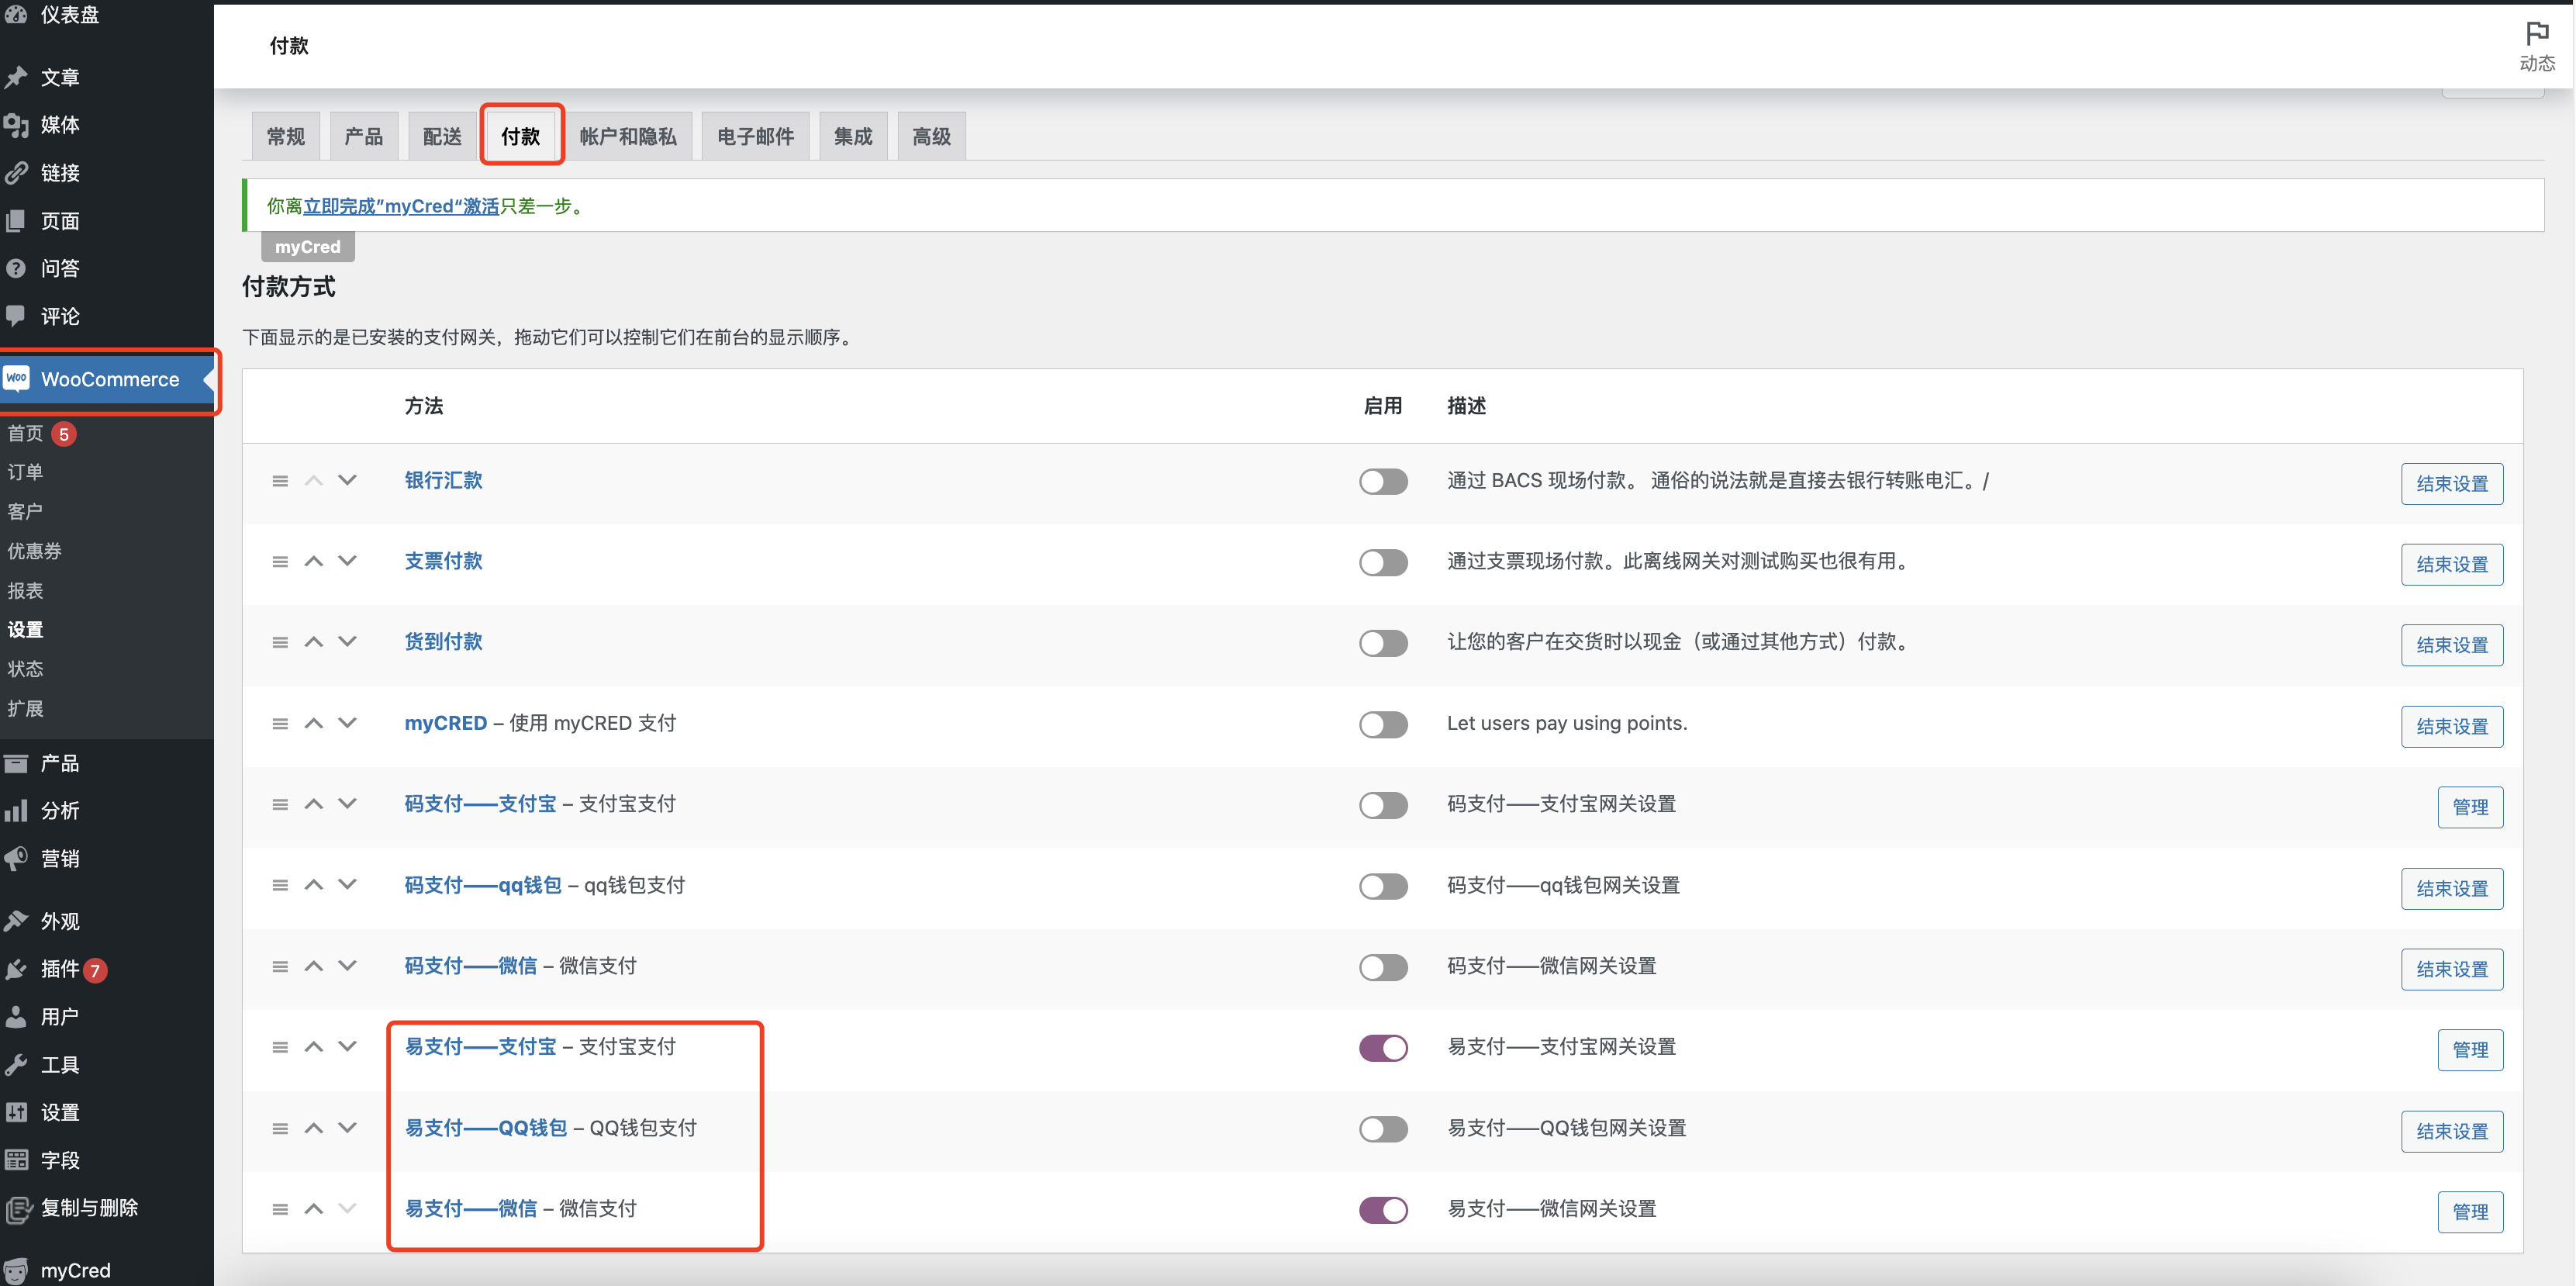This screenshot has width=2576, height=1286.
Task: Switch to the 产品 settings tab
Action: (364, 136)
